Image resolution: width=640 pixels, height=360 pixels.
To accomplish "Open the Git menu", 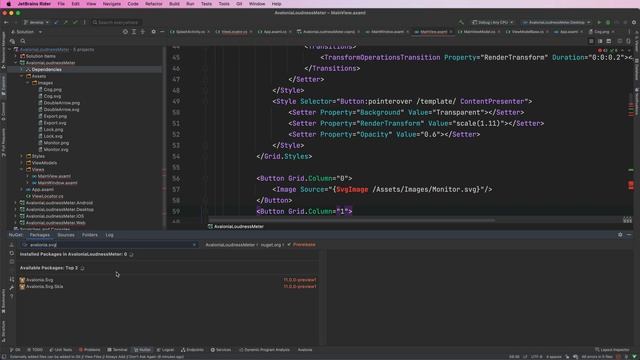I will click(239, 4).
